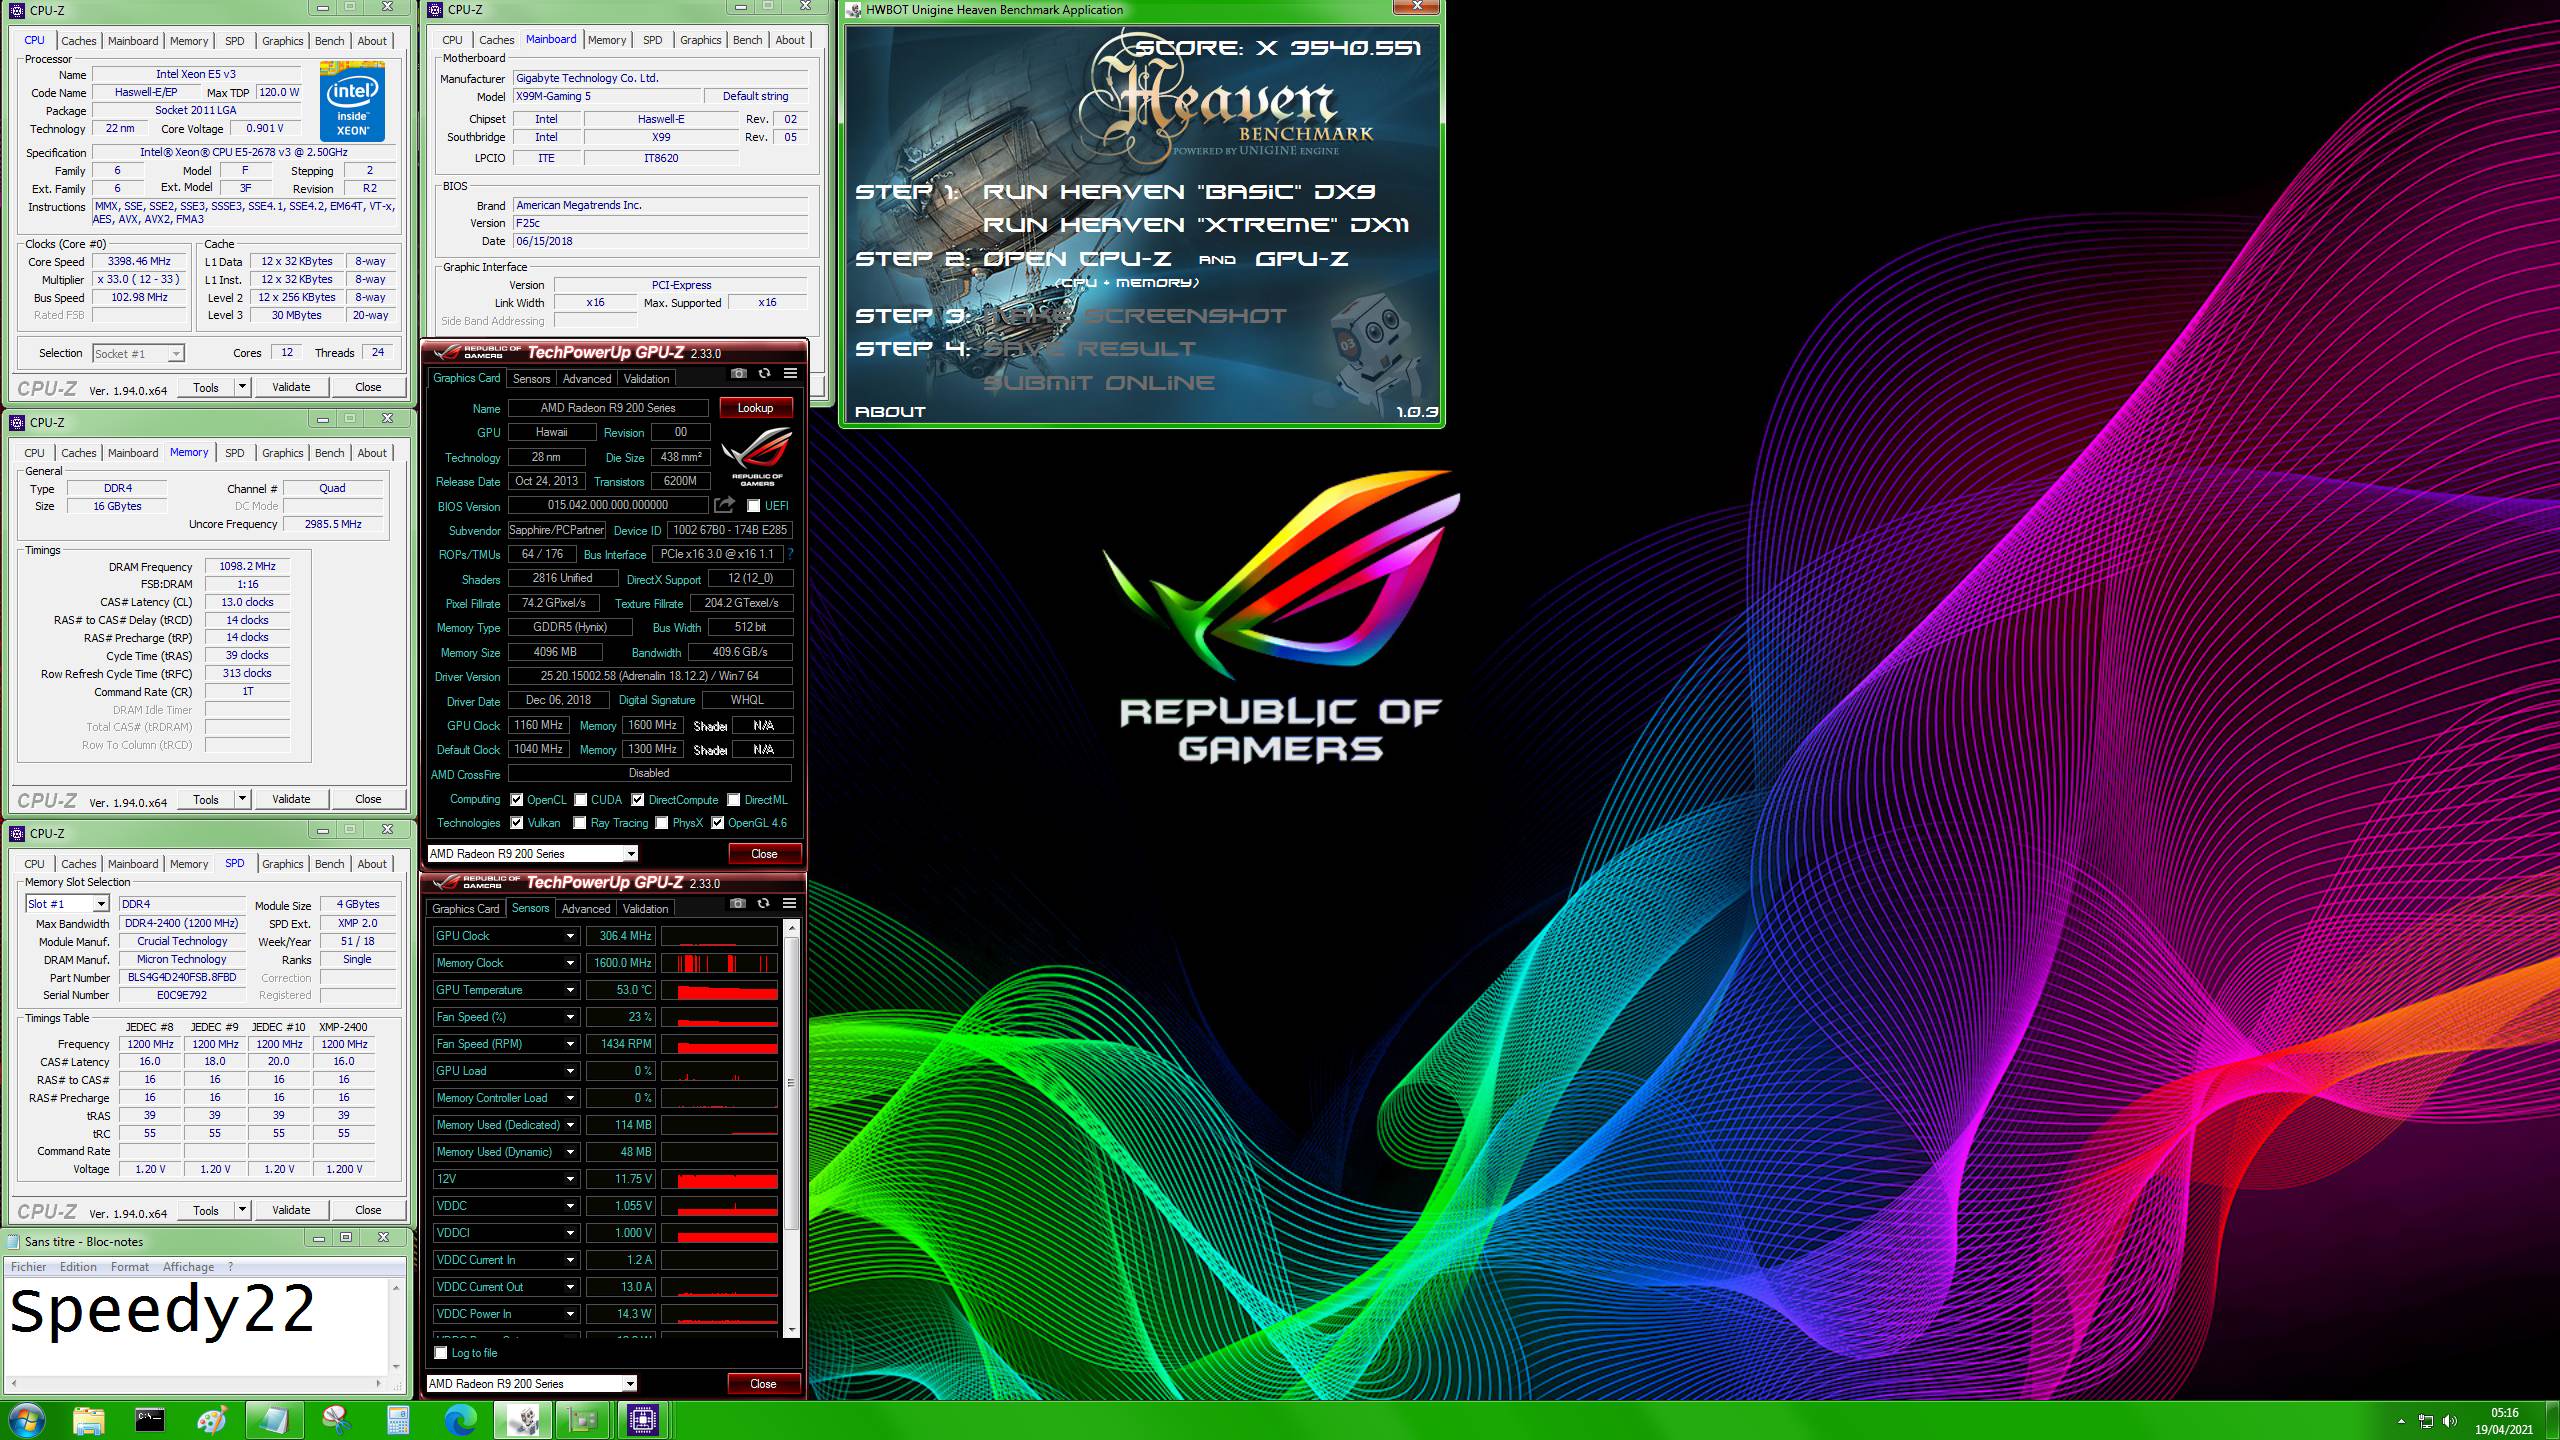Switch to HWBOT Heaven via taskbar icon

click(522, 1420)
